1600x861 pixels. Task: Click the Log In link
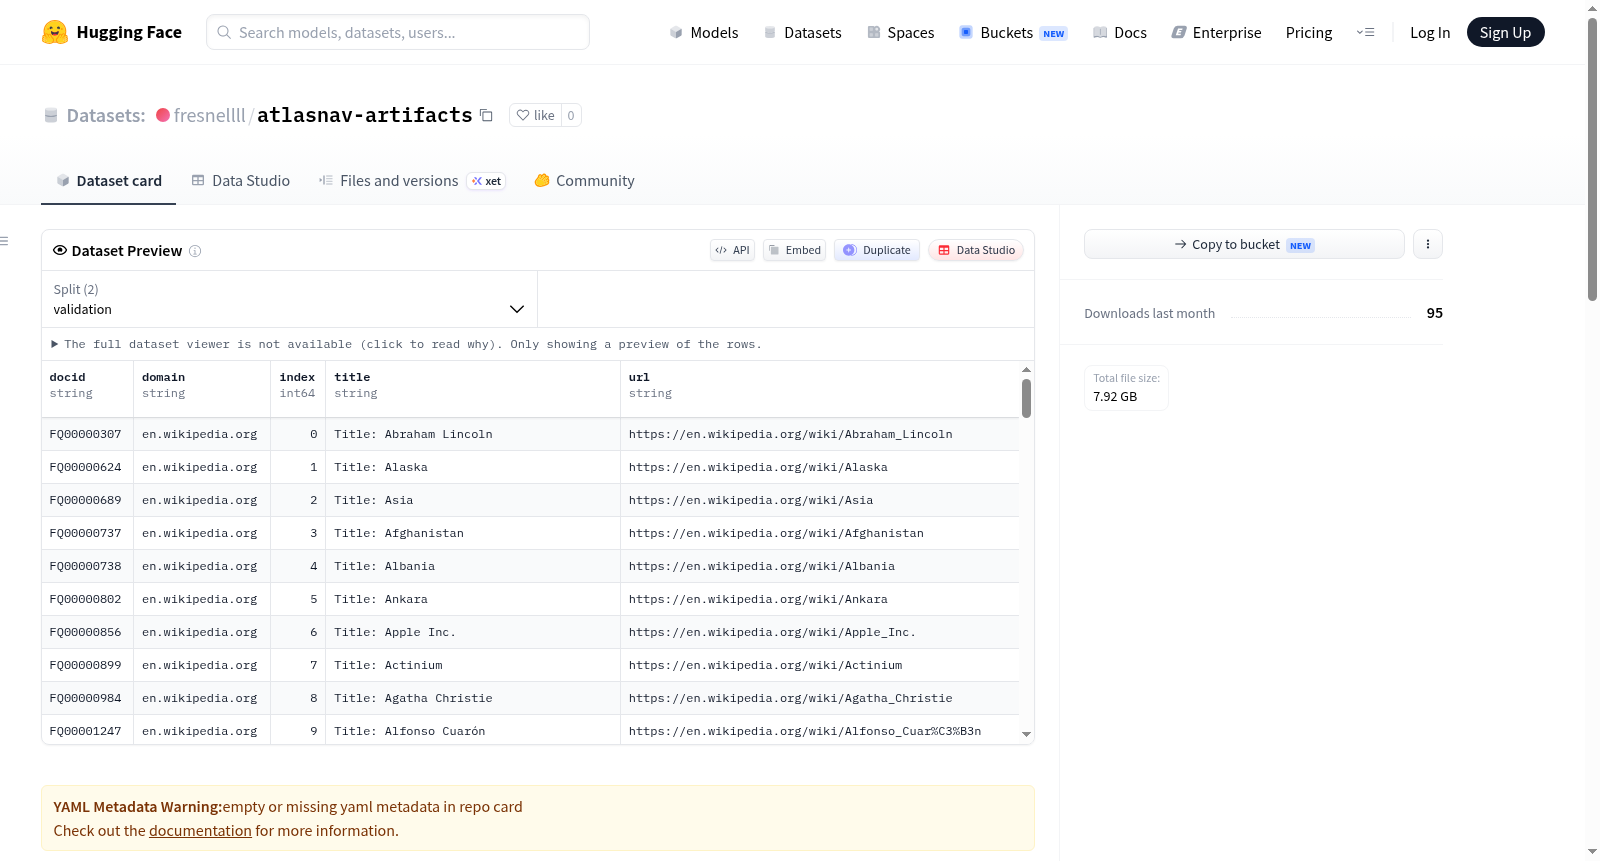pyautogui.click(x=1430, y=32)
